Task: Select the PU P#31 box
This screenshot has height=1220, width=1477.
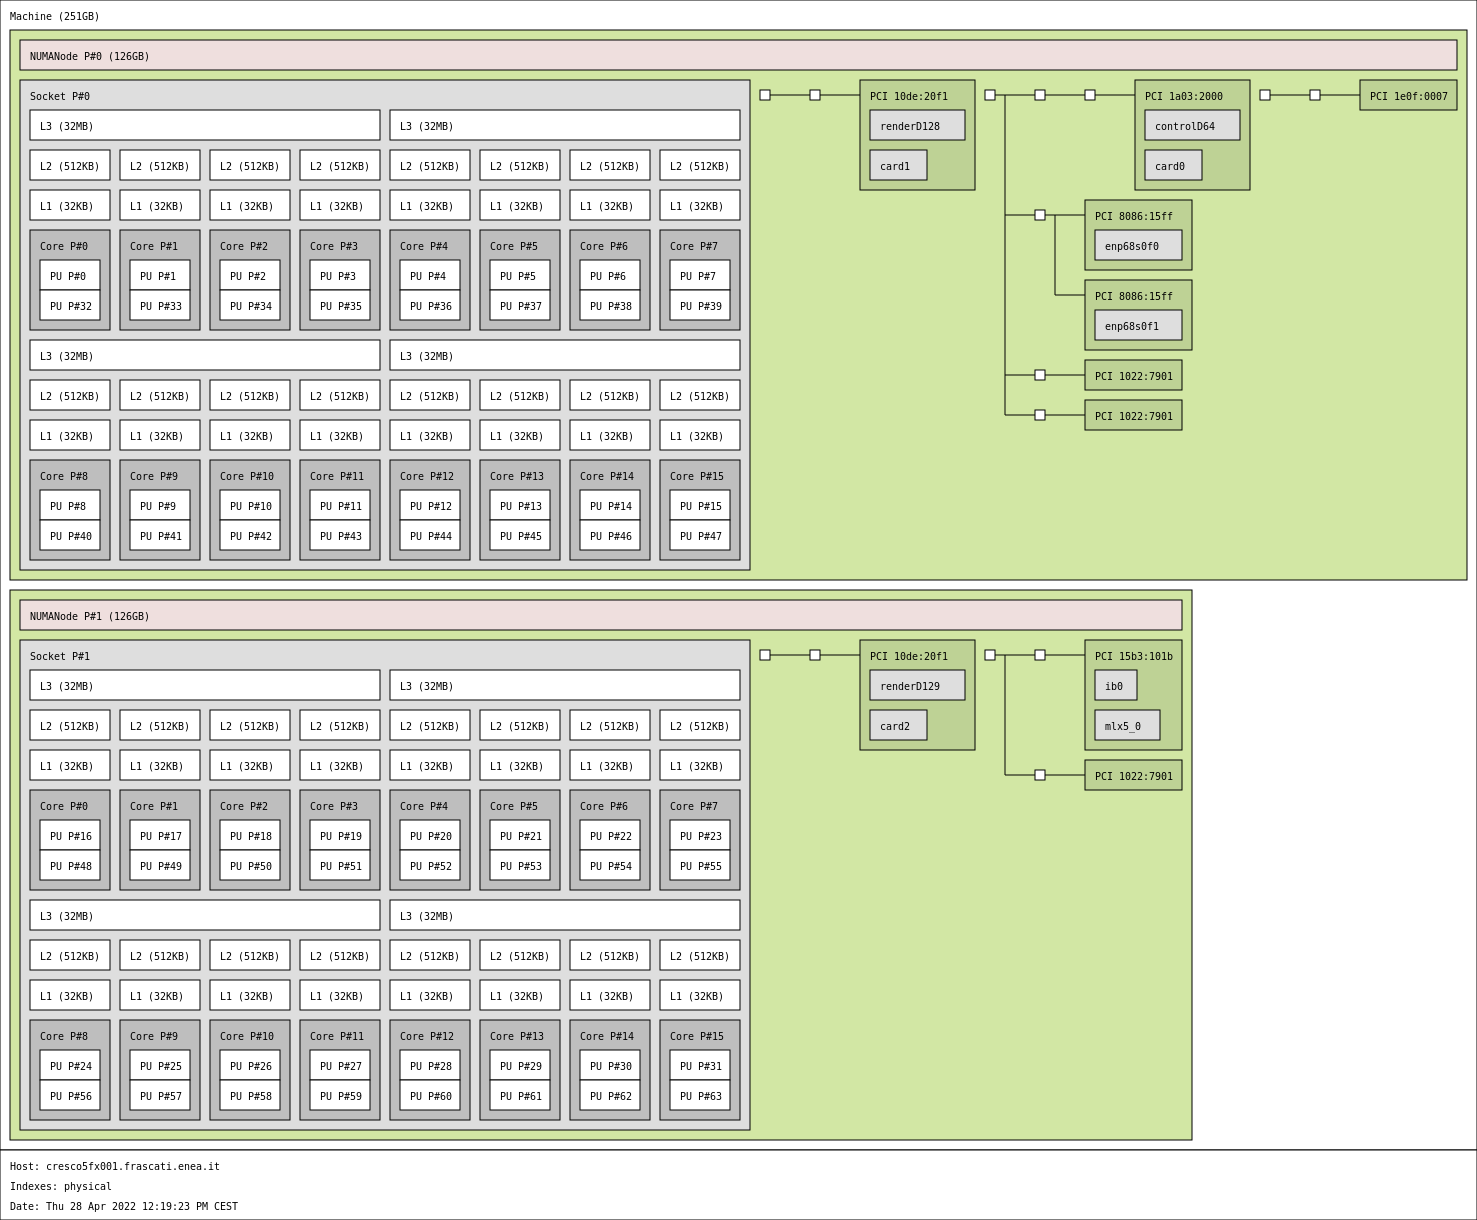Action: (700, 1065)
